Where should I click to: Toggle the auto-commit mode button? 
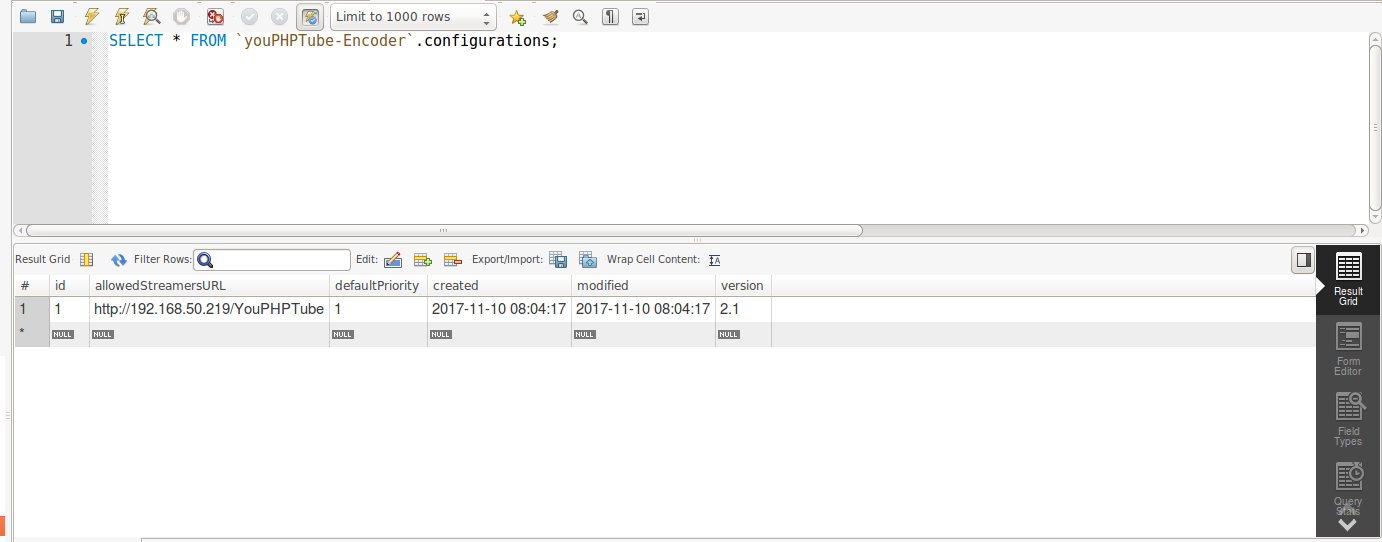(x=311, y=16)
